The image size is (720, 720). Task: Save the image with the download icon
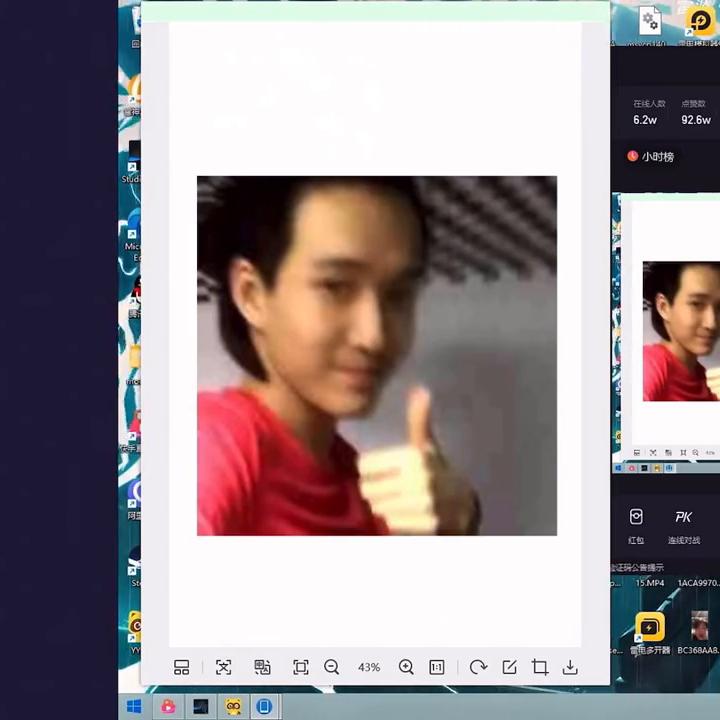570,667
